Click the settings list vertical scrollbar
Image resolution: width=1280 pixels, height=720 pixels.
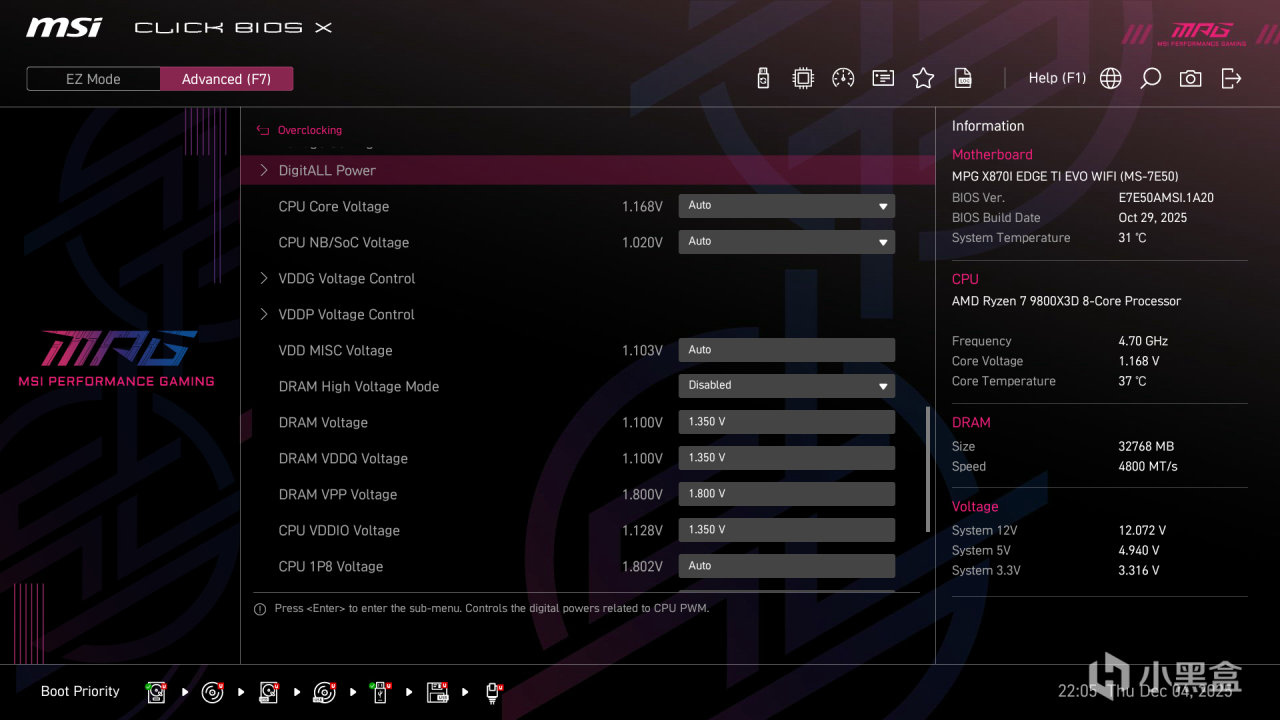tap(929, 469)
